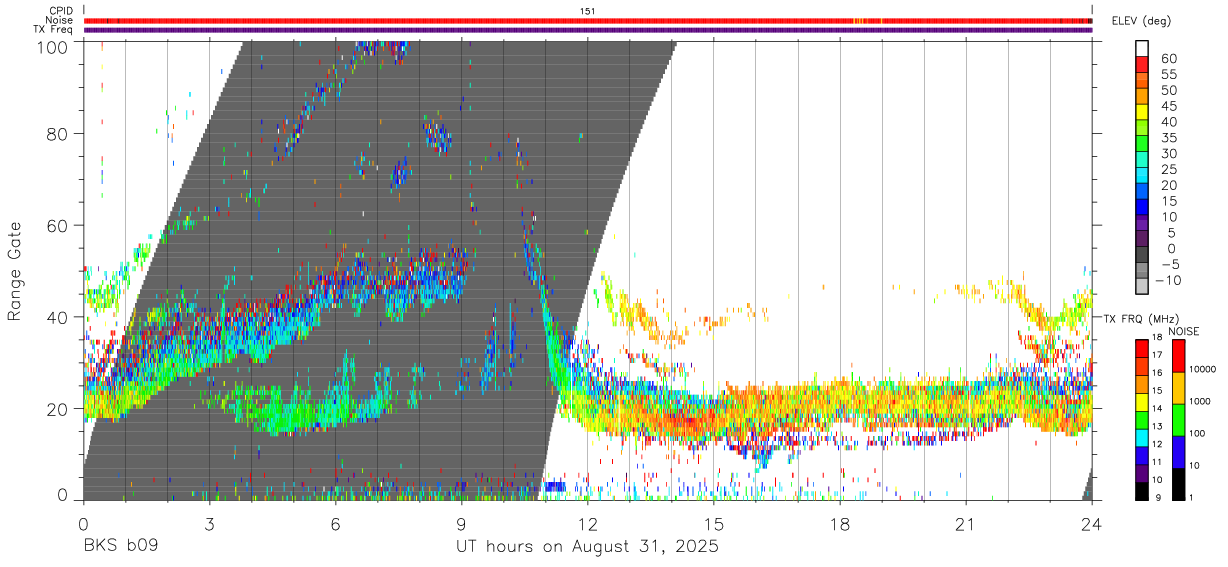Click the 40 tick on Range Gate axis
Image resolution: width=1228 pixels, height=567 pixels.
tap(58, 317)
